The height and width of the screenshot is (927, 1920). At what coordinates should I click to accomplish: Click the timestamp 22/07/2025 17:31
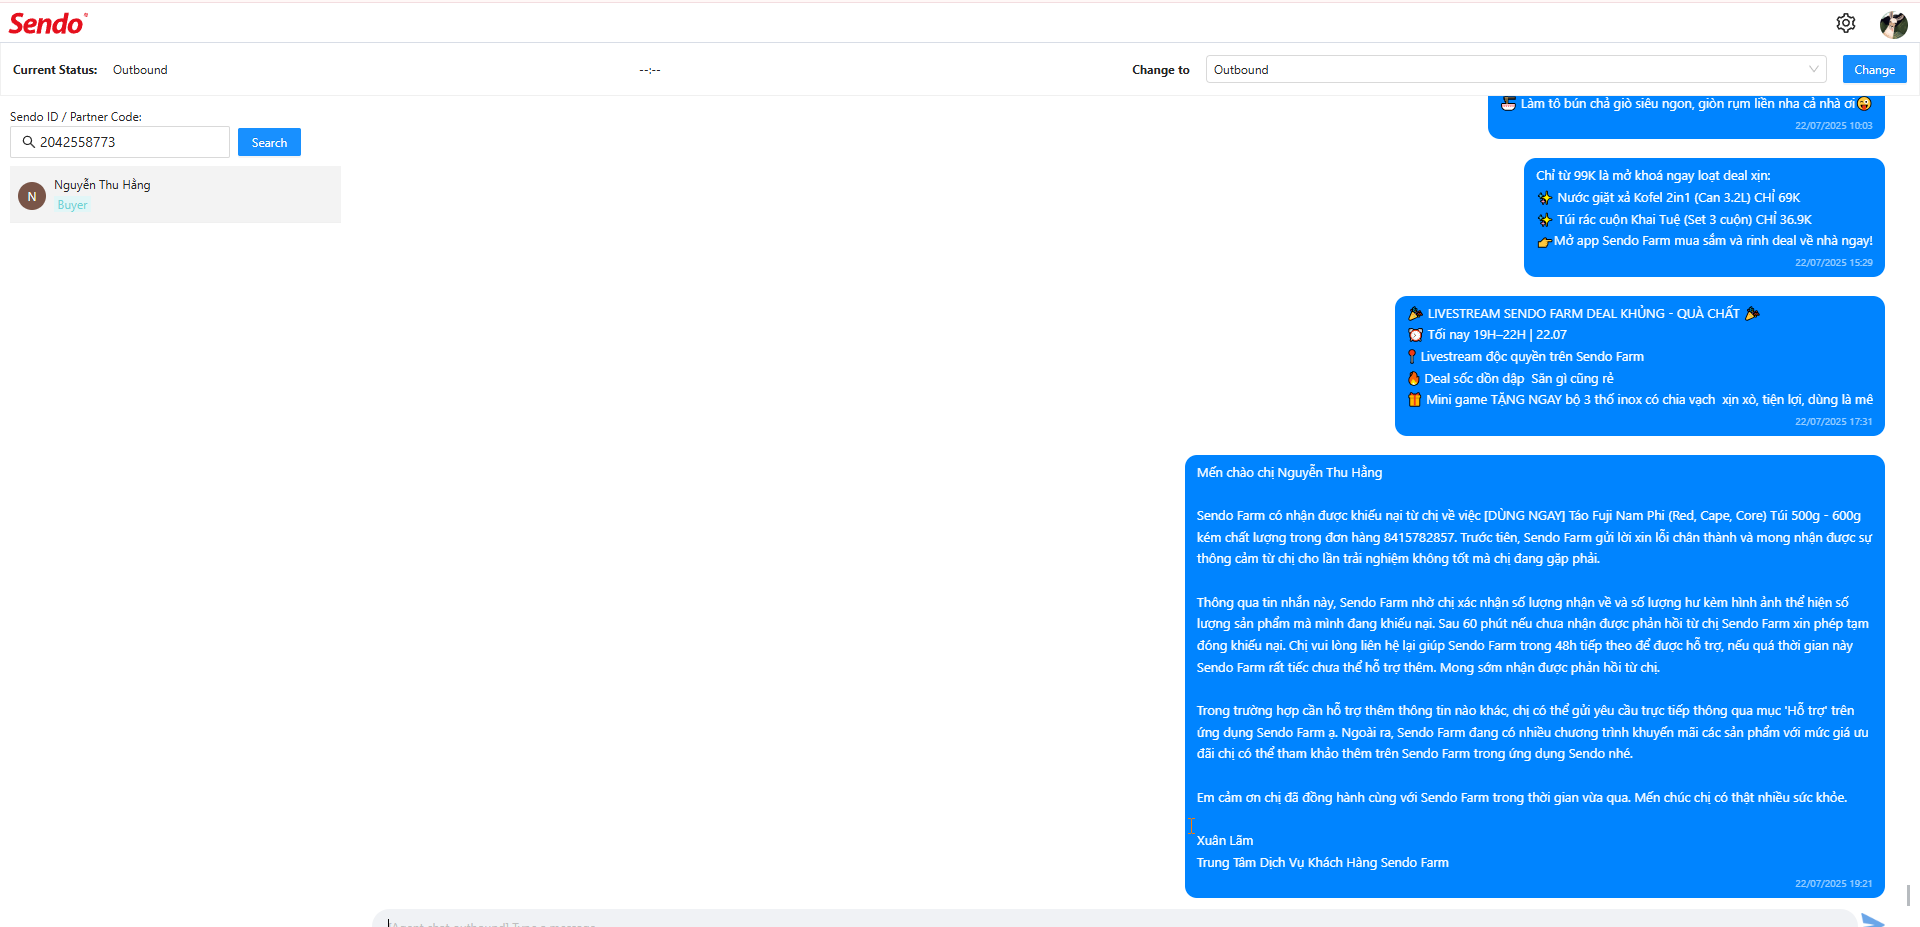pos(1833,421)
